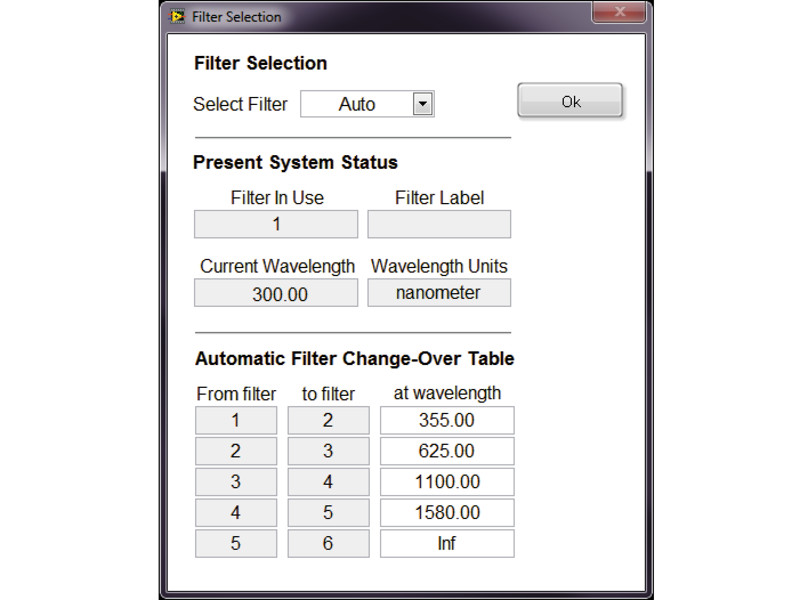Select the to filter cell showing 4

tap(328, 483)
